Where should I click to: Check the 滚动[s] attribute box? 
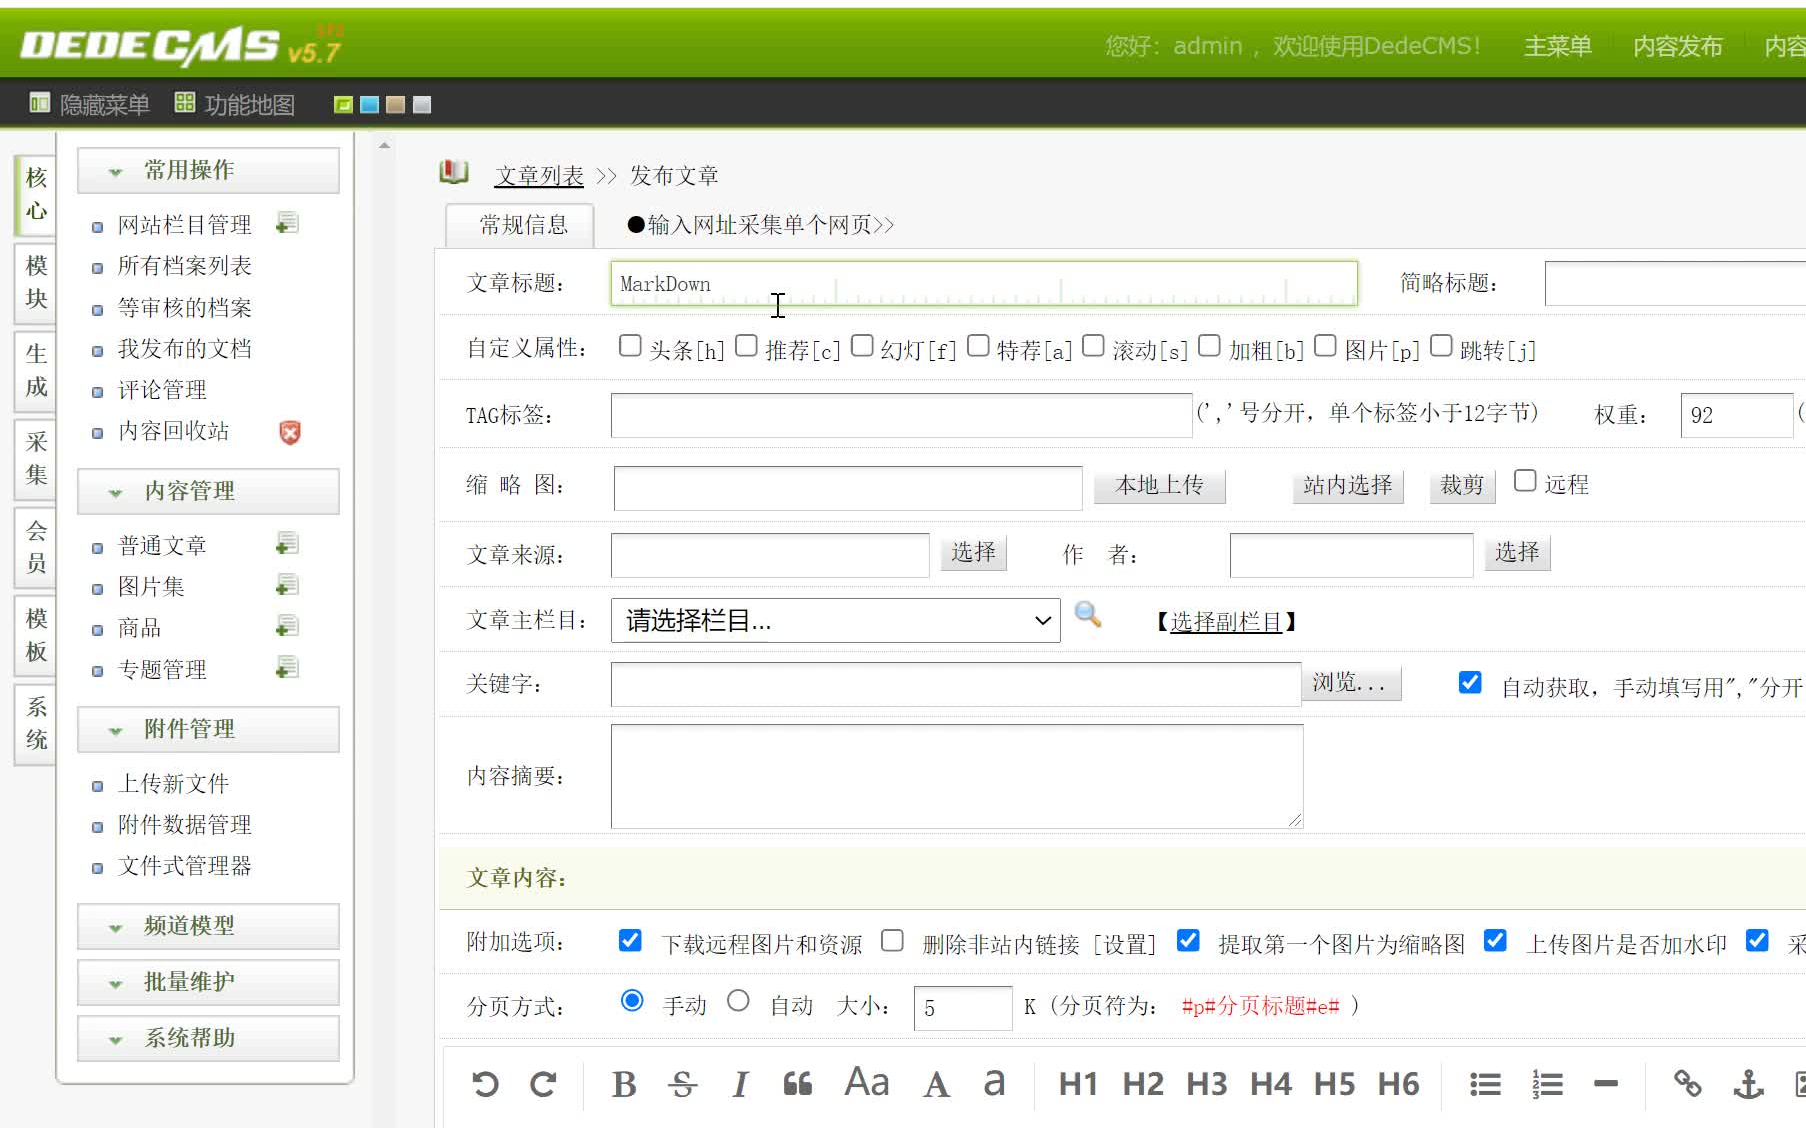pos(1094,346)
